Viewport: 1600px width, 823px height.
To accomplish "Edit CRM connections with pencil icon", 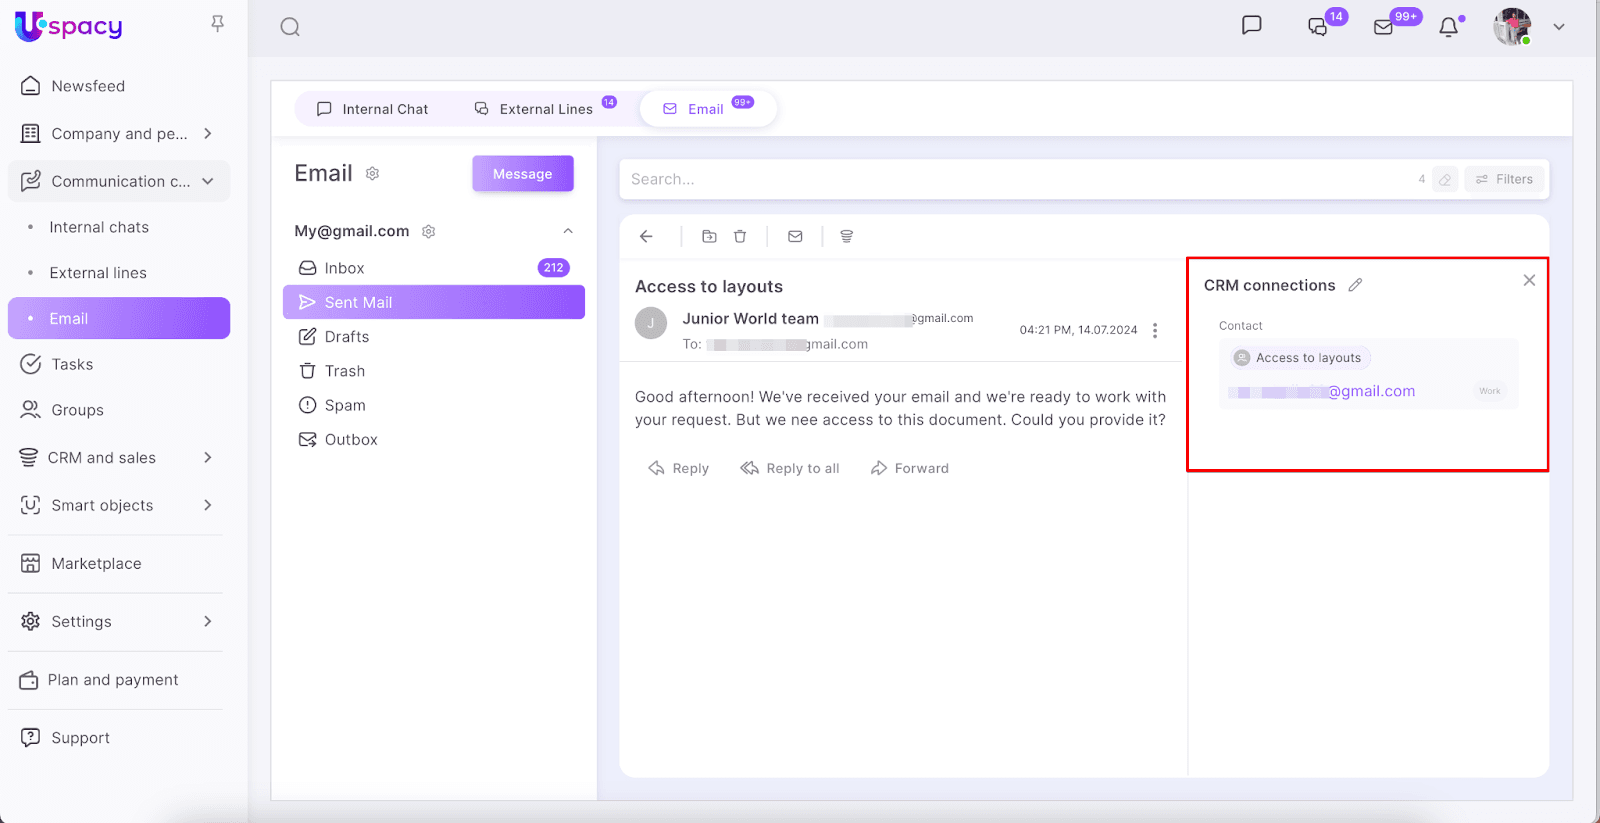I will (x=1355, y=285).
